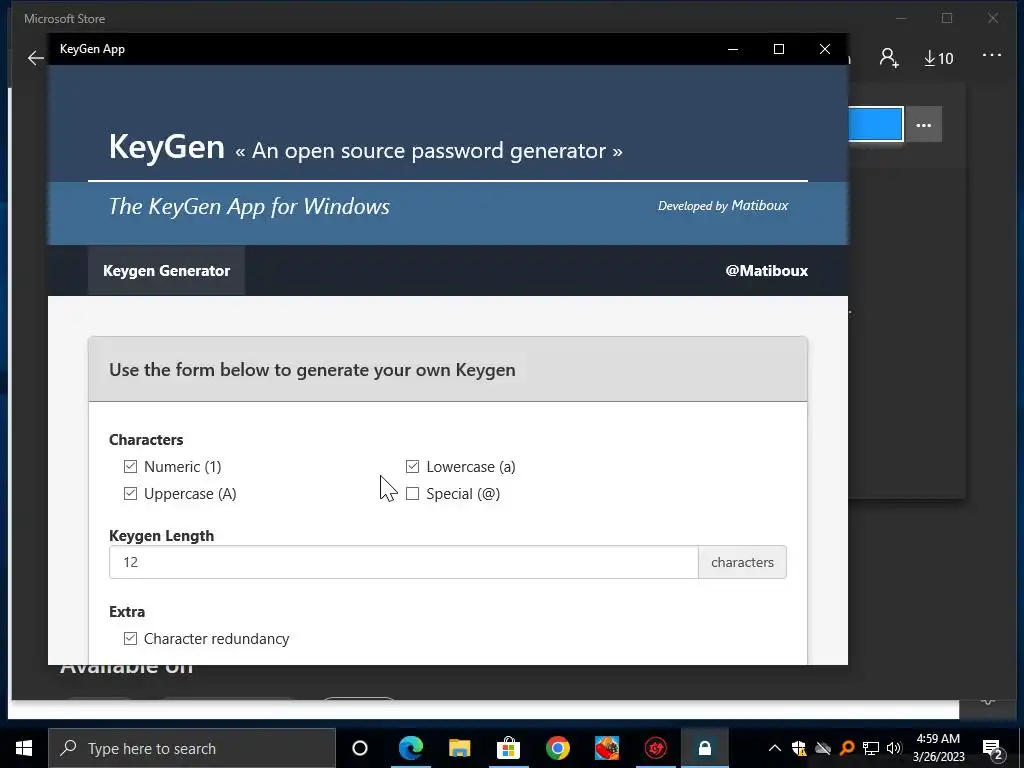This screenshot has width=1024, height=768.
Task: Select the KeyGen App lock taskbar icon
Action: coord(705,748)
